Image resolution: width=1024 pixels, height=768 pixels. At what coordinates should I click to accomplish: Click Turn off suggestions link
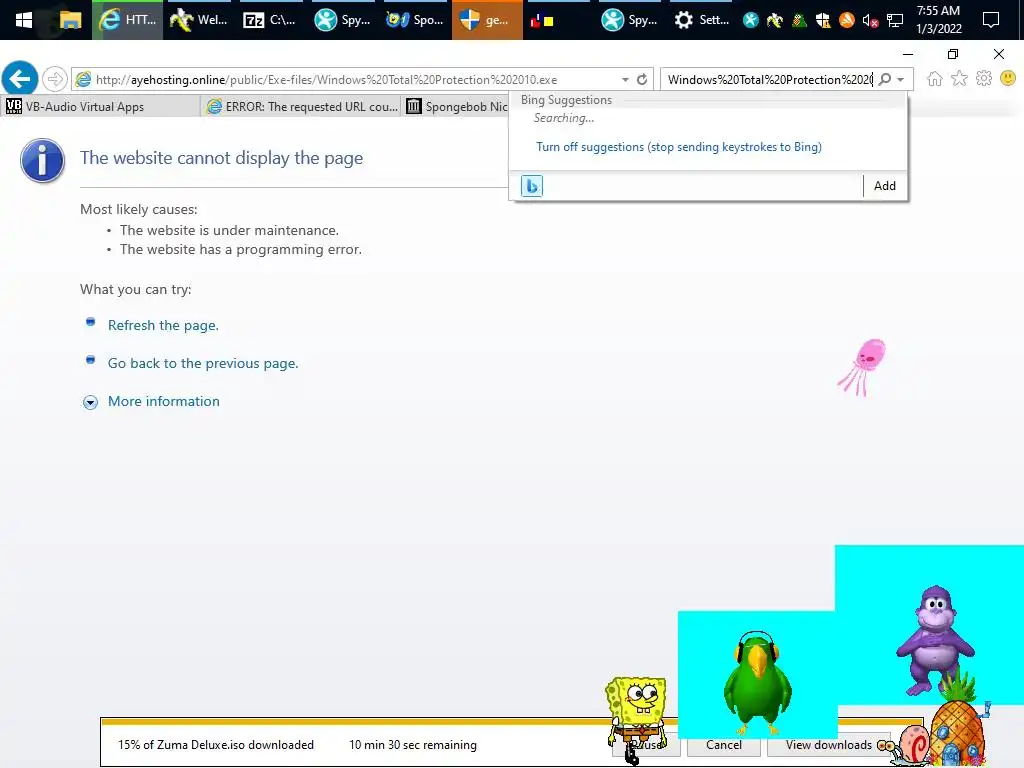679,147
